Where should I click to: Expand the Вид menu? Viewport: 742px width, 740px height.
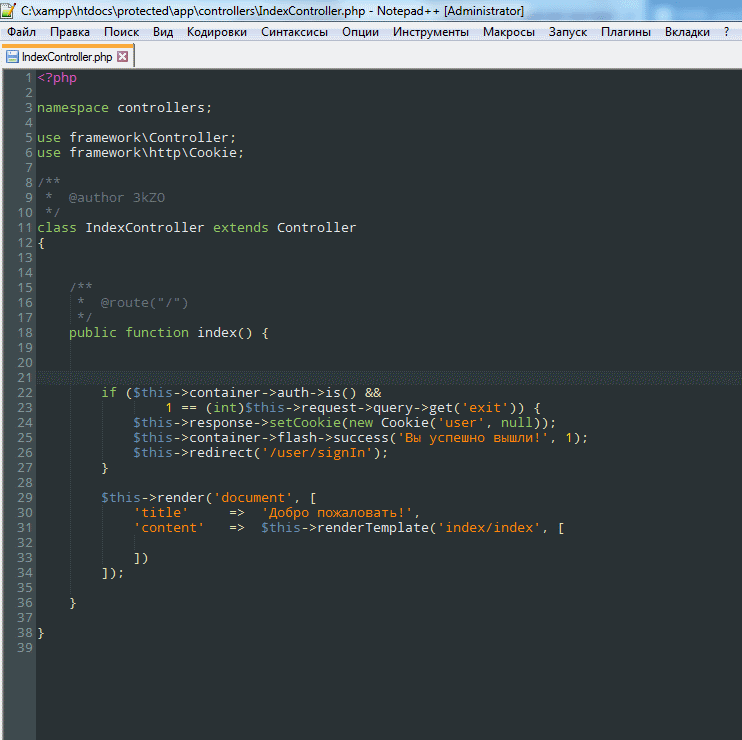(x=163, y=32)
